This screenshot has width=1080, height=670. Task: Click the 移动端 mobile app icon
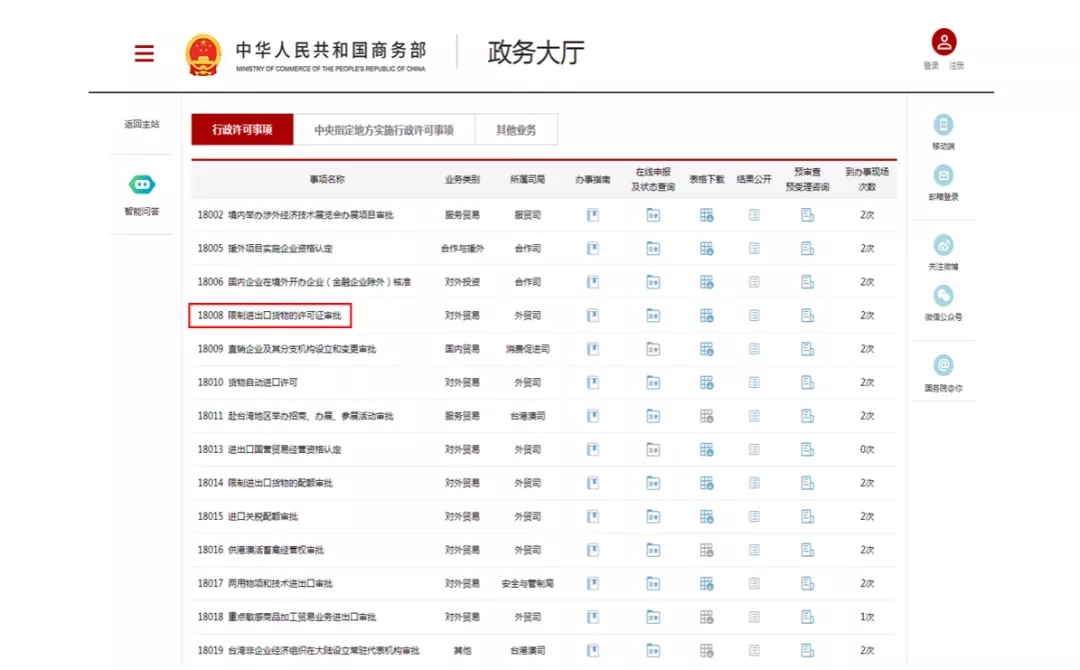(x=944, y=124)
